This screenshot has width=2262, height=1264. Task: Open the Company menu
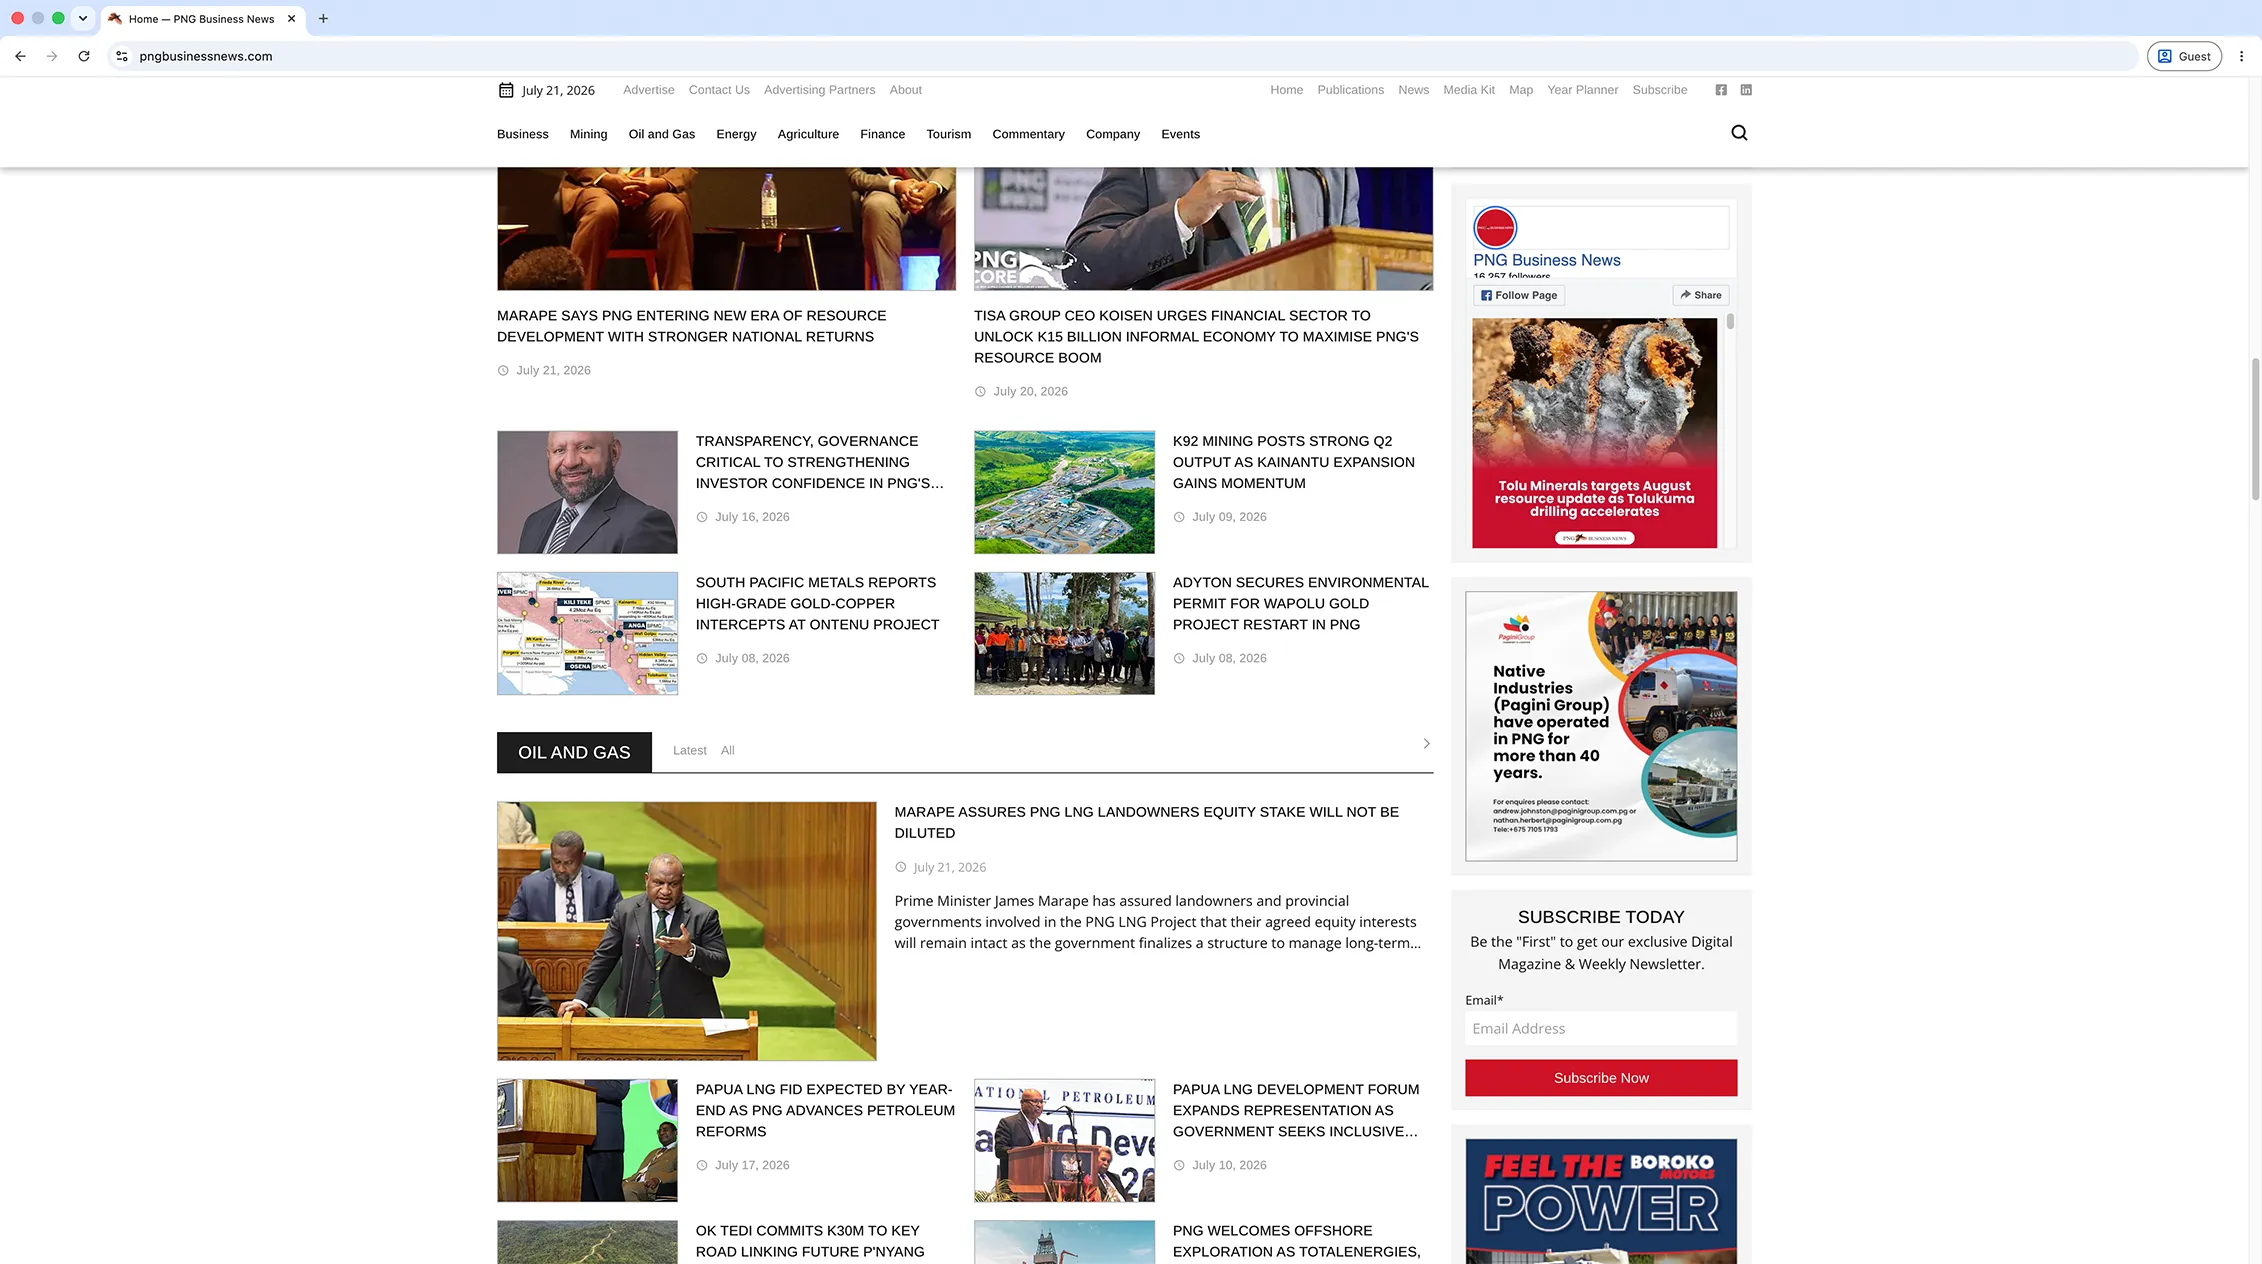pos(1113,134)
